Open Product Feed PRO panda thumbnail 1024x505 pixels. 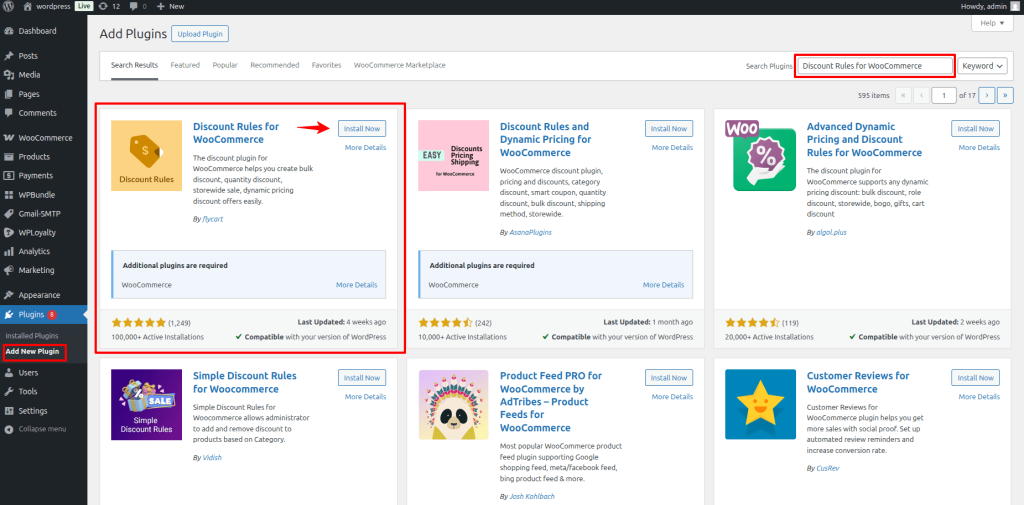(x=453, y=404)
